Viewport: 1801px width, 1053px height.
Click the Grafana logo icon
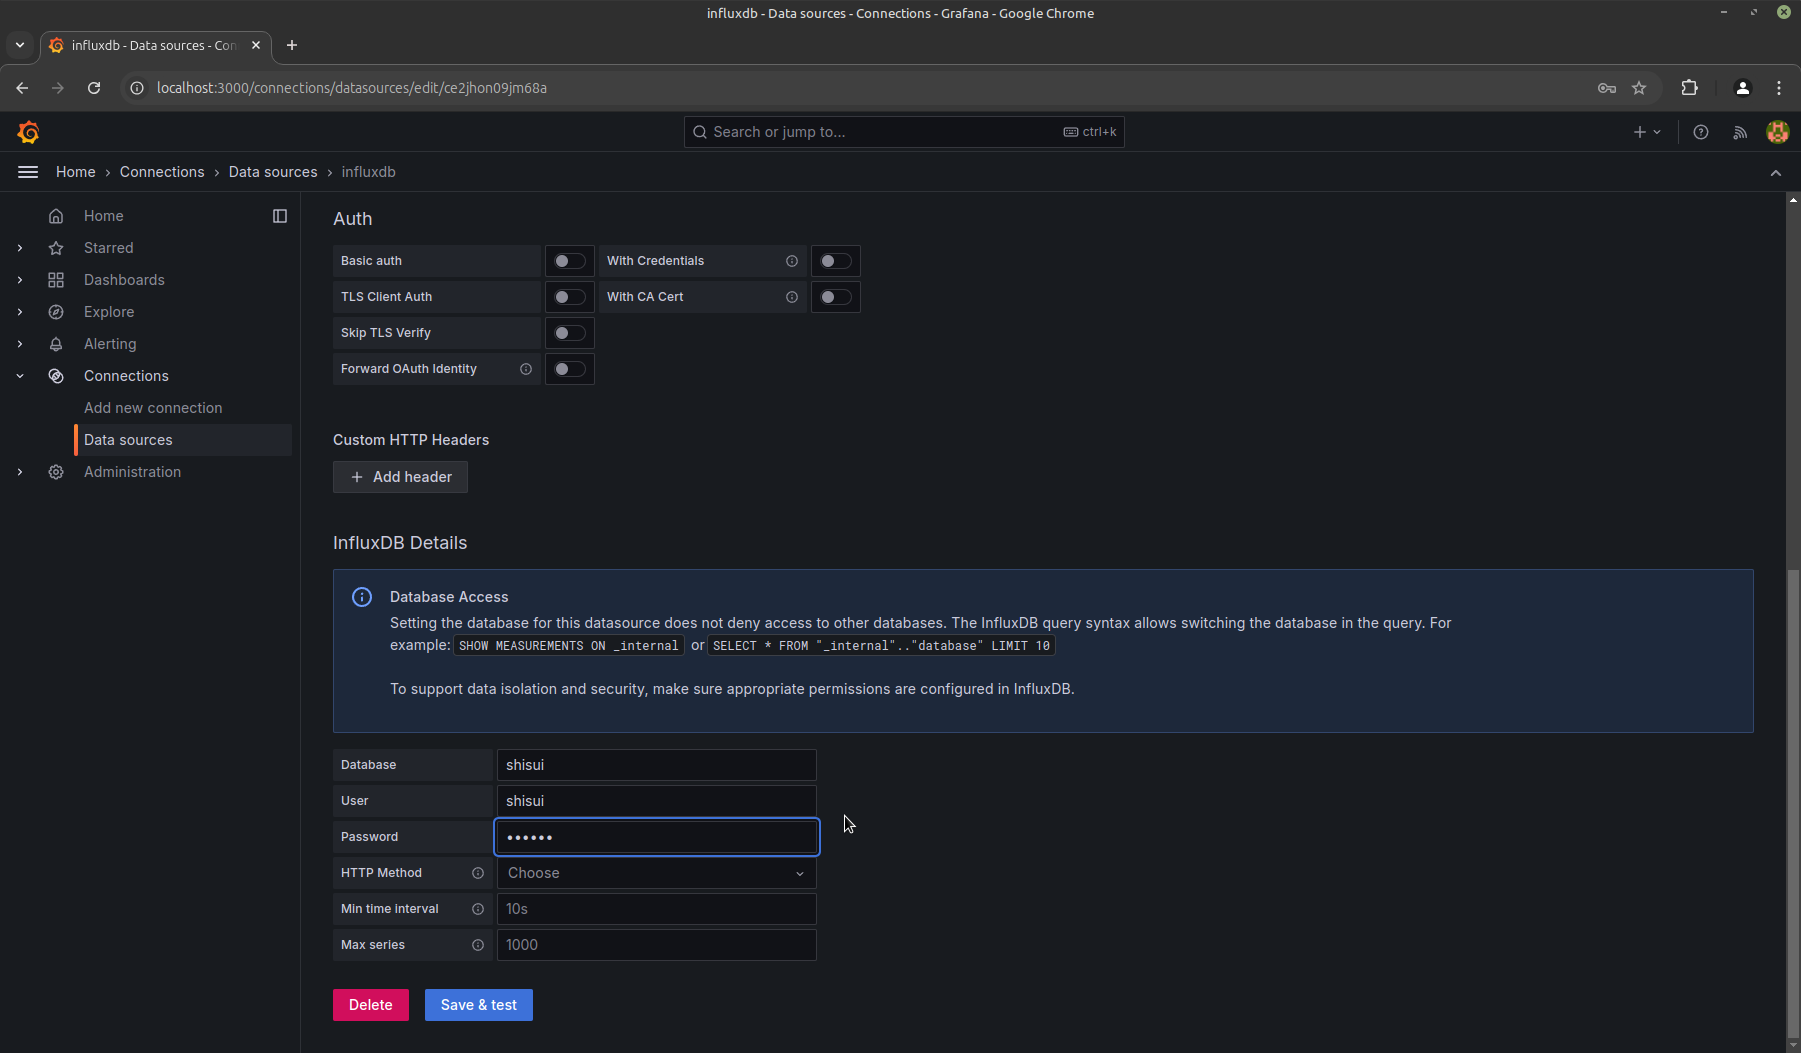(x=28, y=132)
